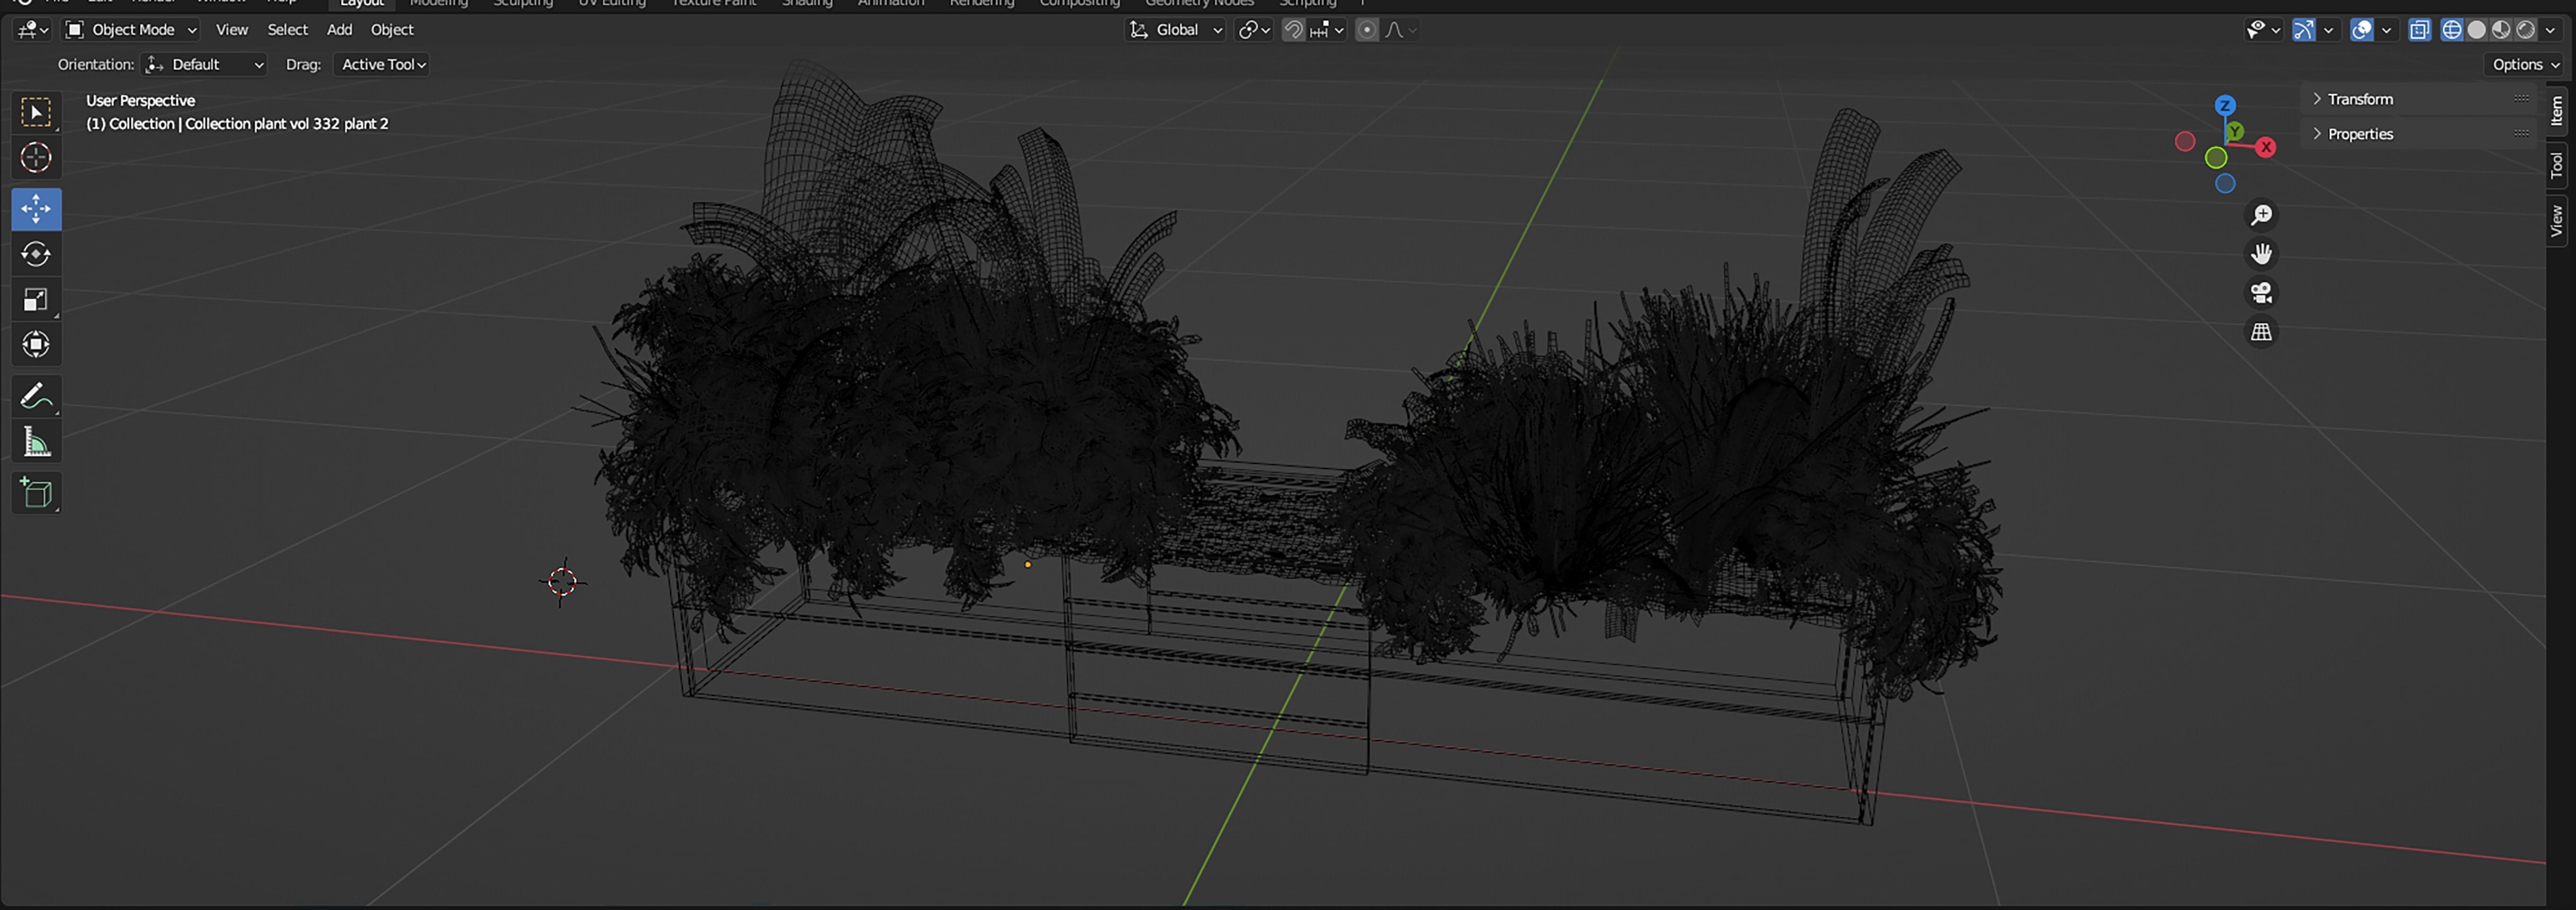Toggle viewport gizmos display
Viewport: 2576px width, 910px height.
pyautogui.click(x=2303, y=30)
